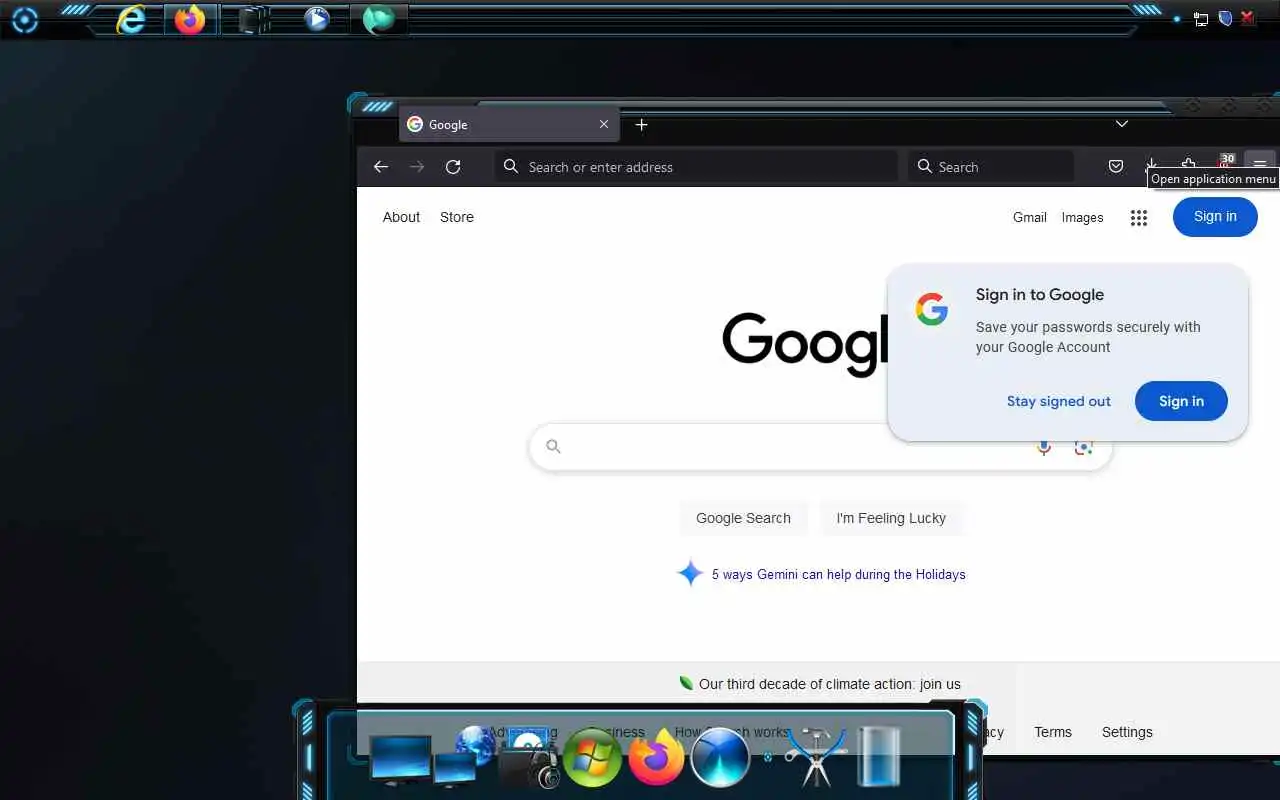Click the Firefox toolbar Search box
Image resolution: width=1280 pixels, height=800 pixels.
(991, 167)
